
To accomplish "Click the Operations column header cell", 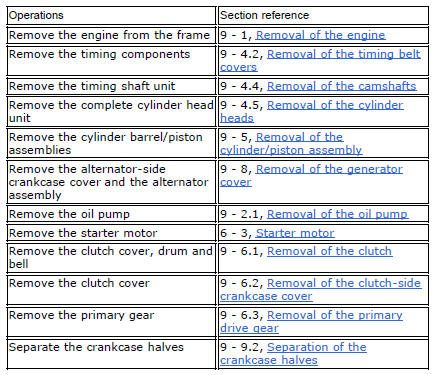I will click(x=111, y=16).
